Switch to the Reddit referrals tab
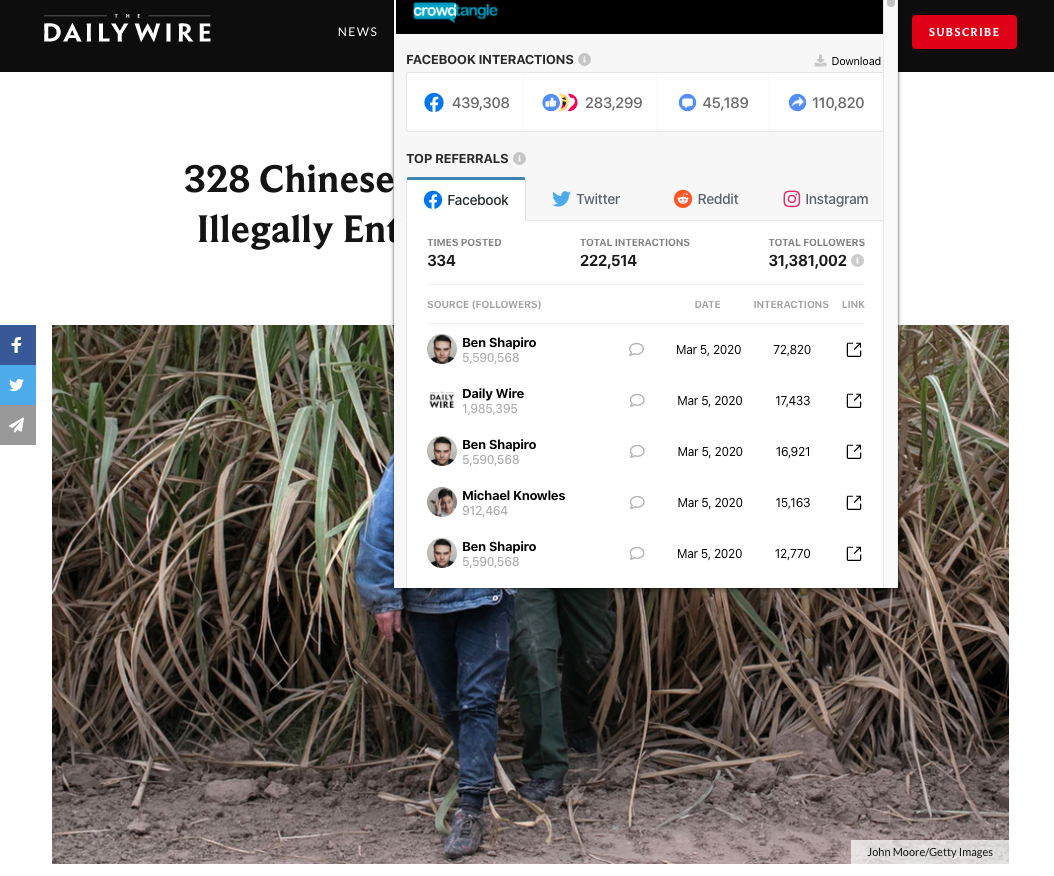The image size is (1054, 876). (x=706, y=199)
